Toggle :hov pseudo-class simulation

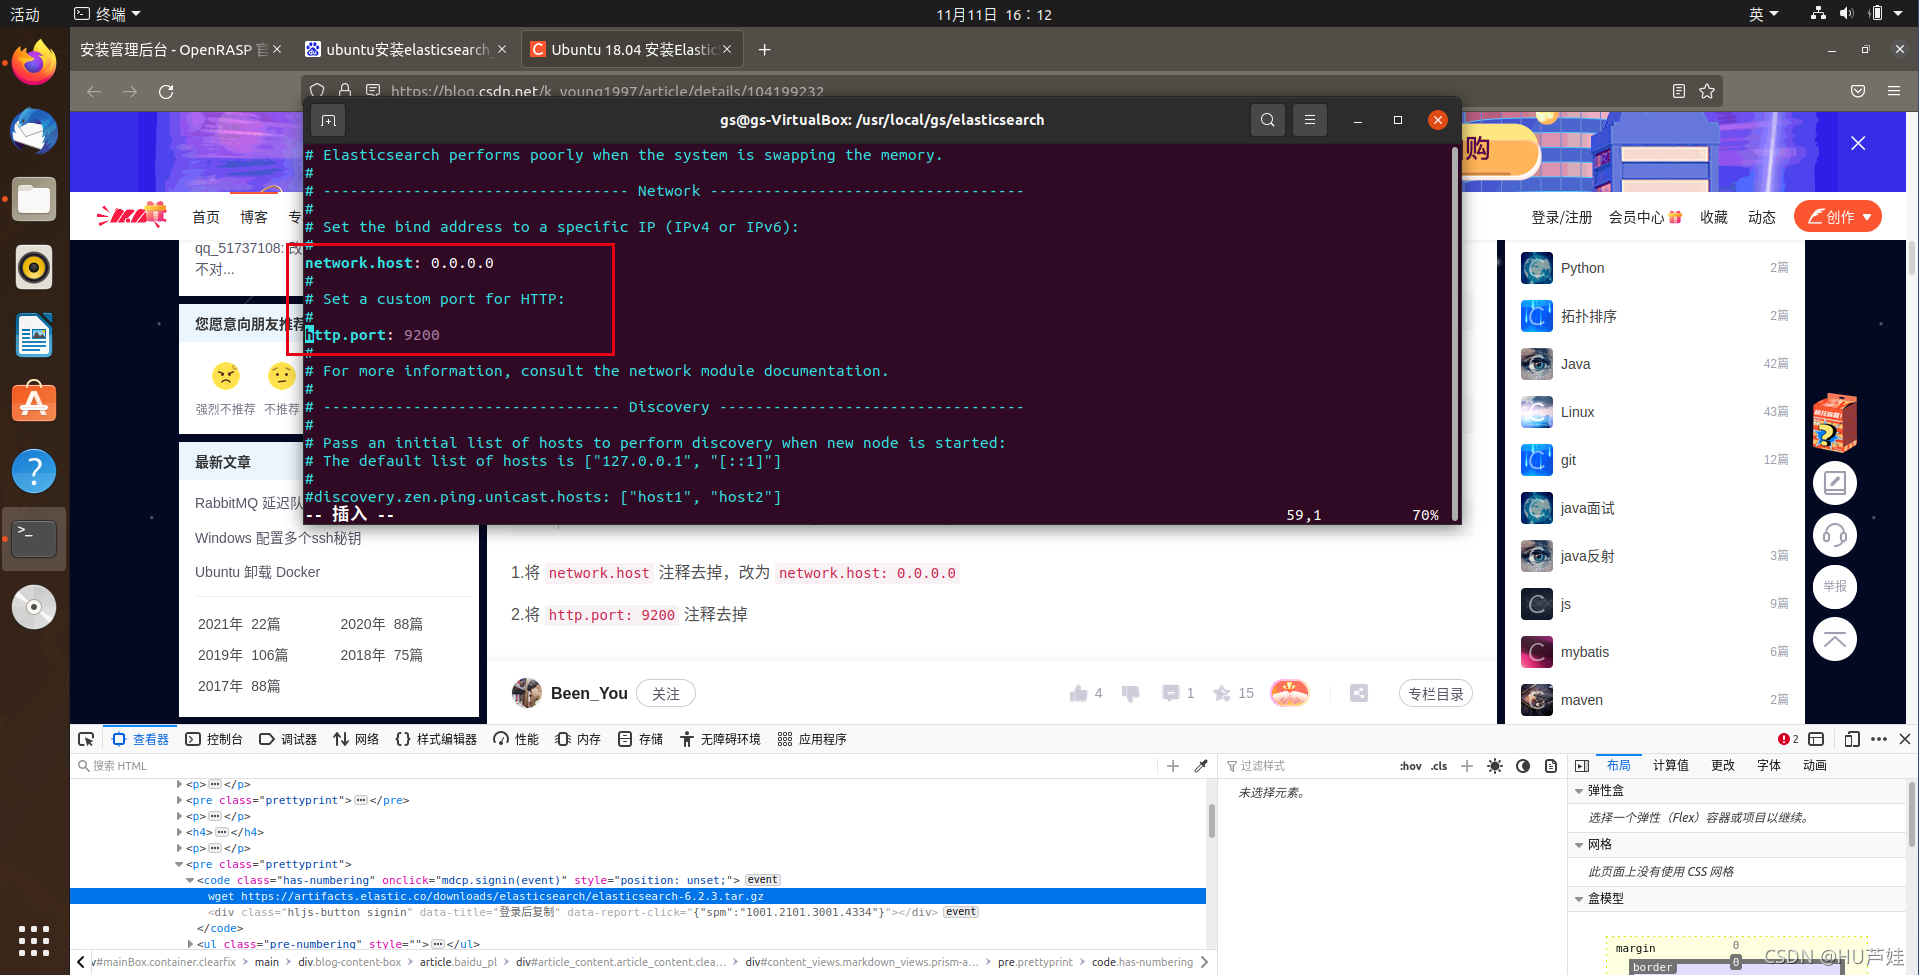[x=1410, y=765]
